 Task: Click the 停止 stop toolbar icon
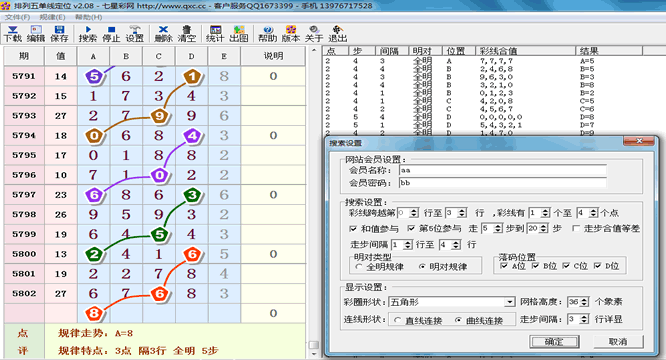(x=111, y=34)
